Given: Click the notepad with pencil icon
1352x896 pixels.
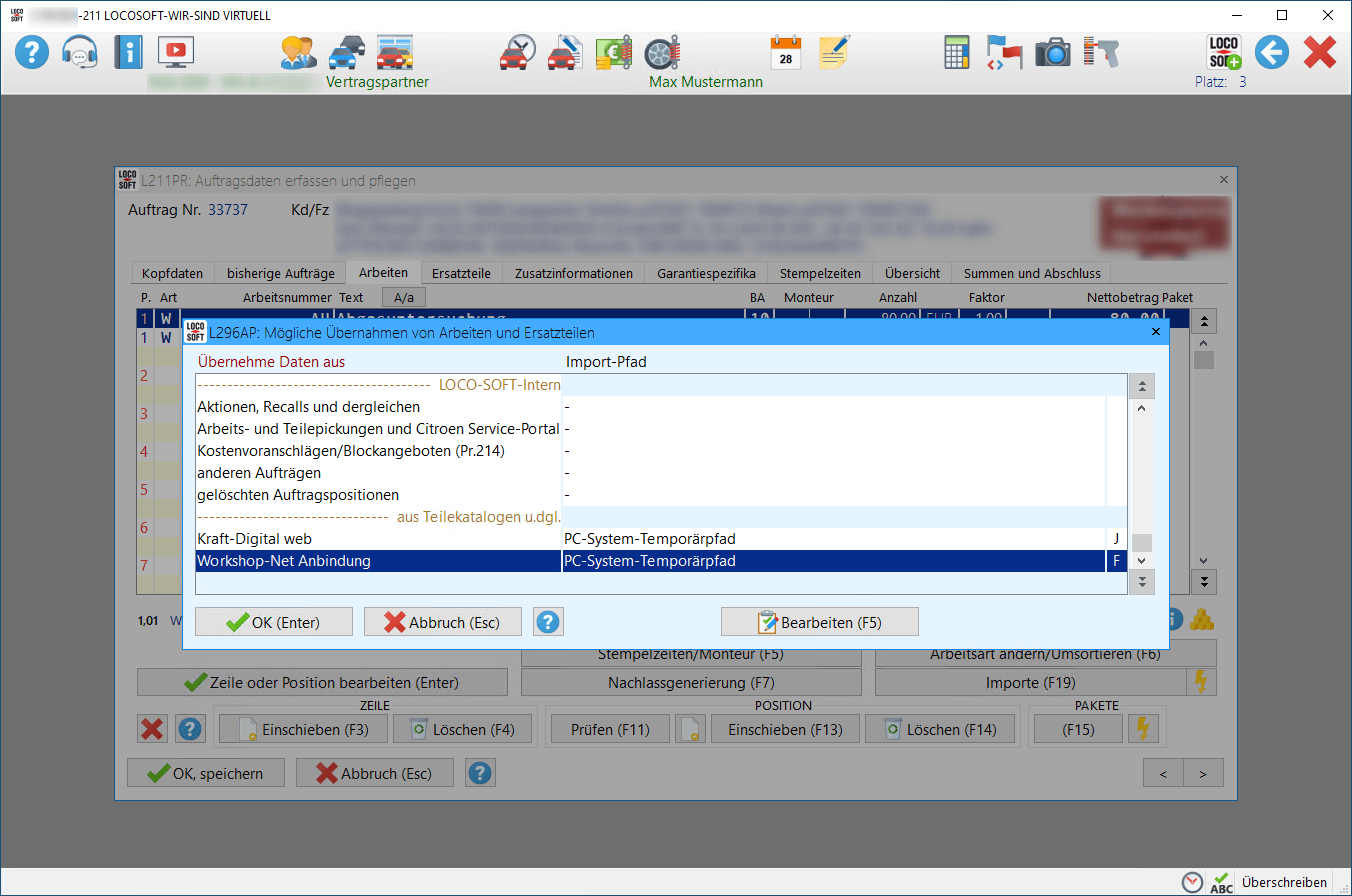Looking at the screenshot, I should 834,52.
